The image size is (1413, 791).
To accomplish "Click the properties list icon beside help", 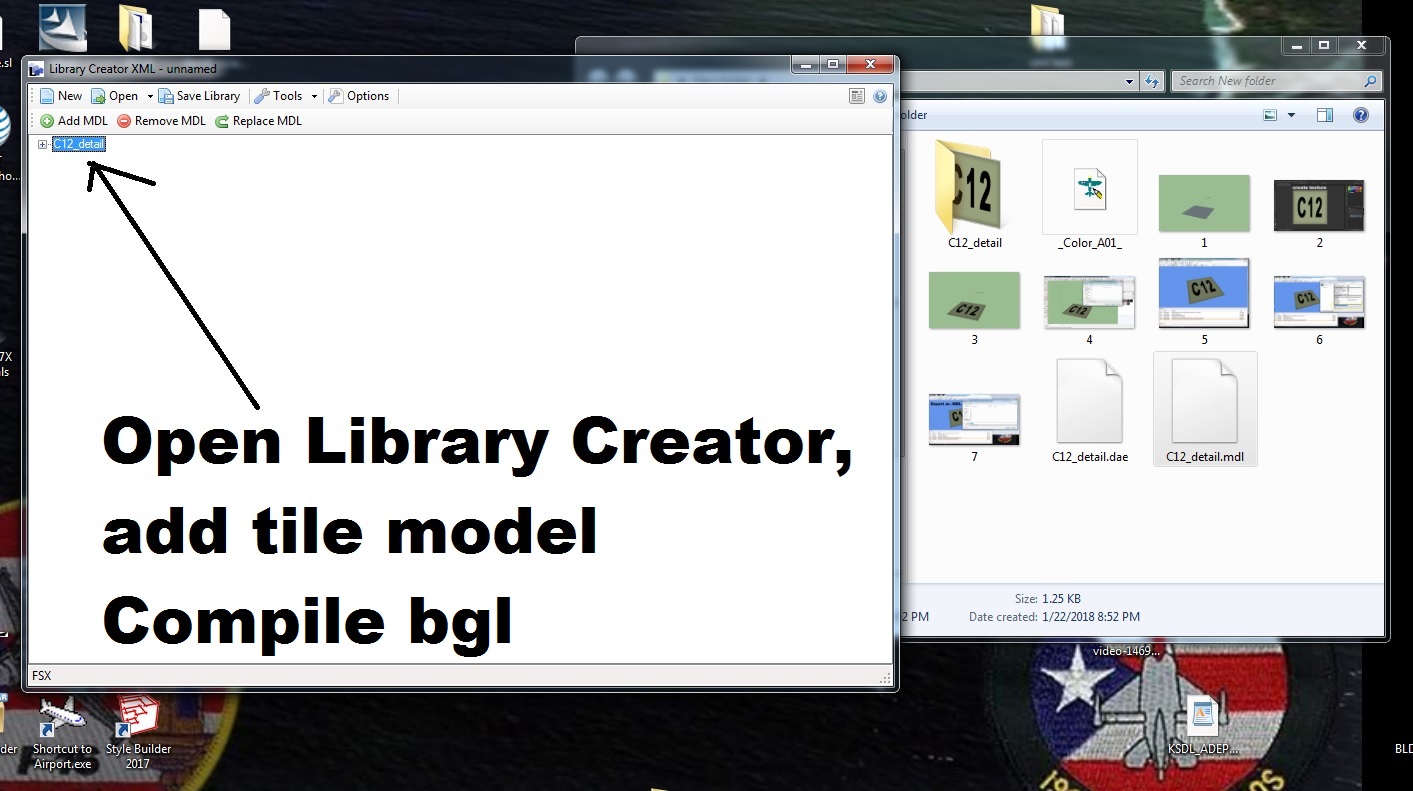I will click(857, 96).
